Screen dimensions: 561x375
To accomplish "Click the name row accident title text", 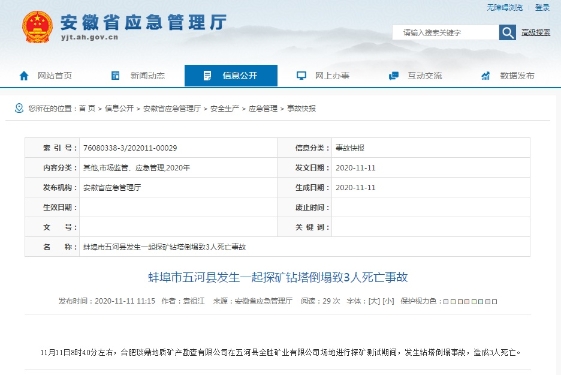I will (165, 247).
